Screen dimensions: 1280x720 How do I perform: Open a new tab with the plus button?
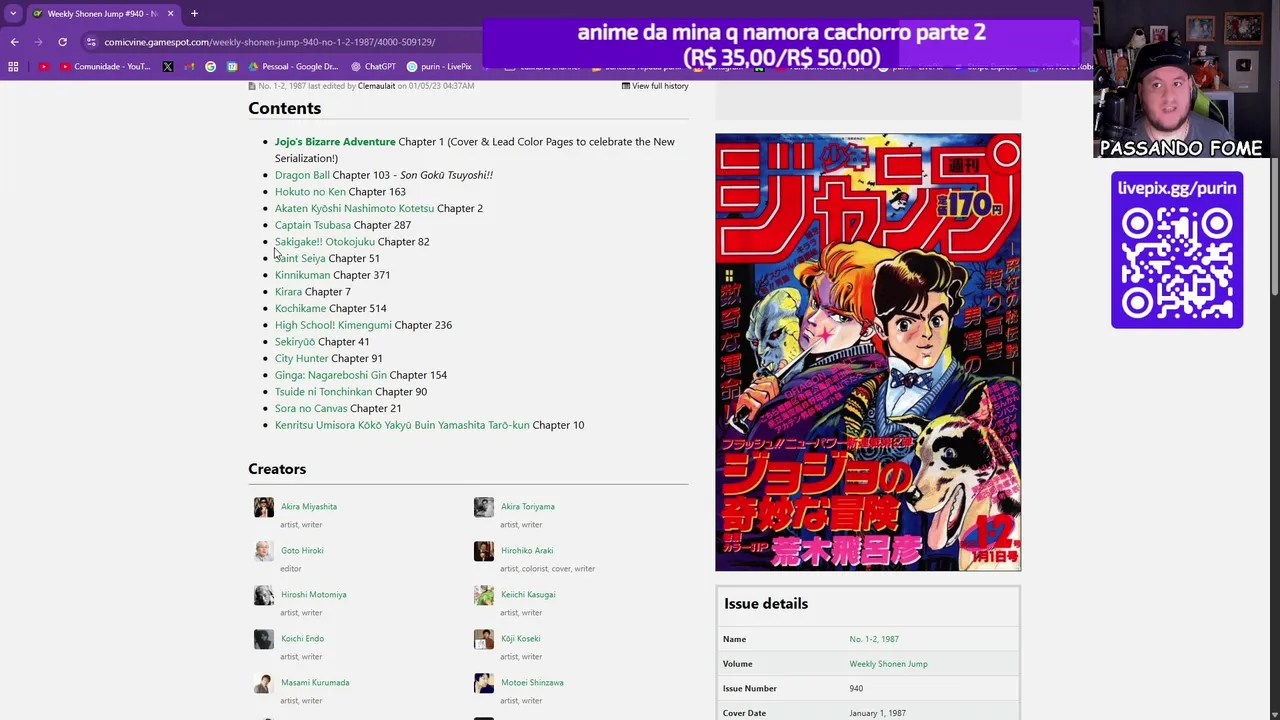[194, 14]
